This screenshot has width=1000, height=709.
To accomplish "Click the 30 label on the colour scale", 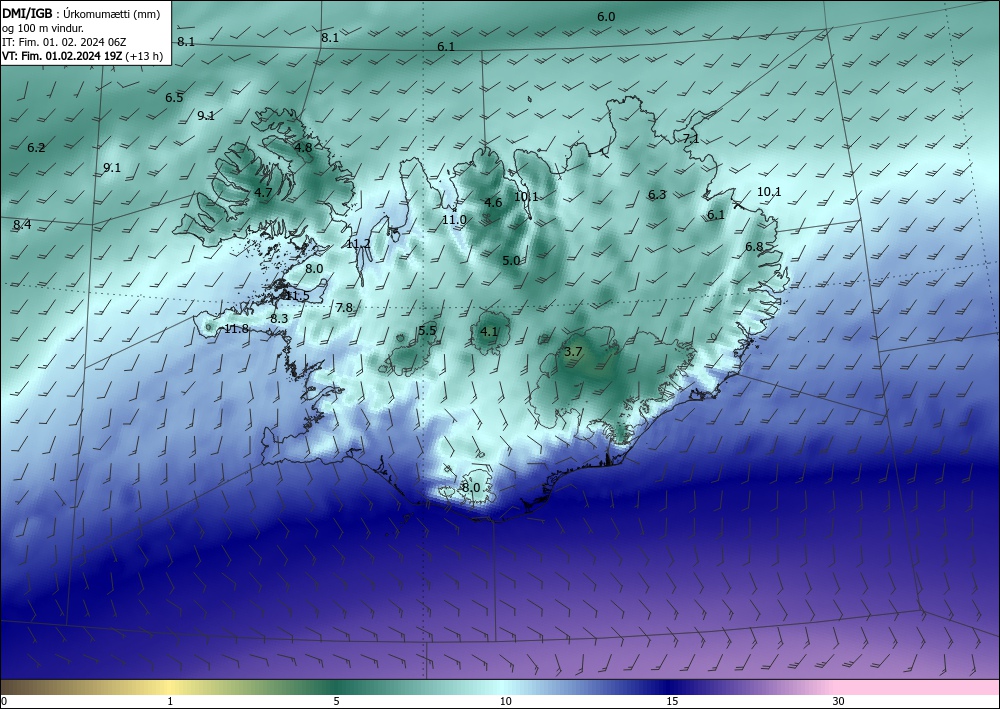I will 839,701.
